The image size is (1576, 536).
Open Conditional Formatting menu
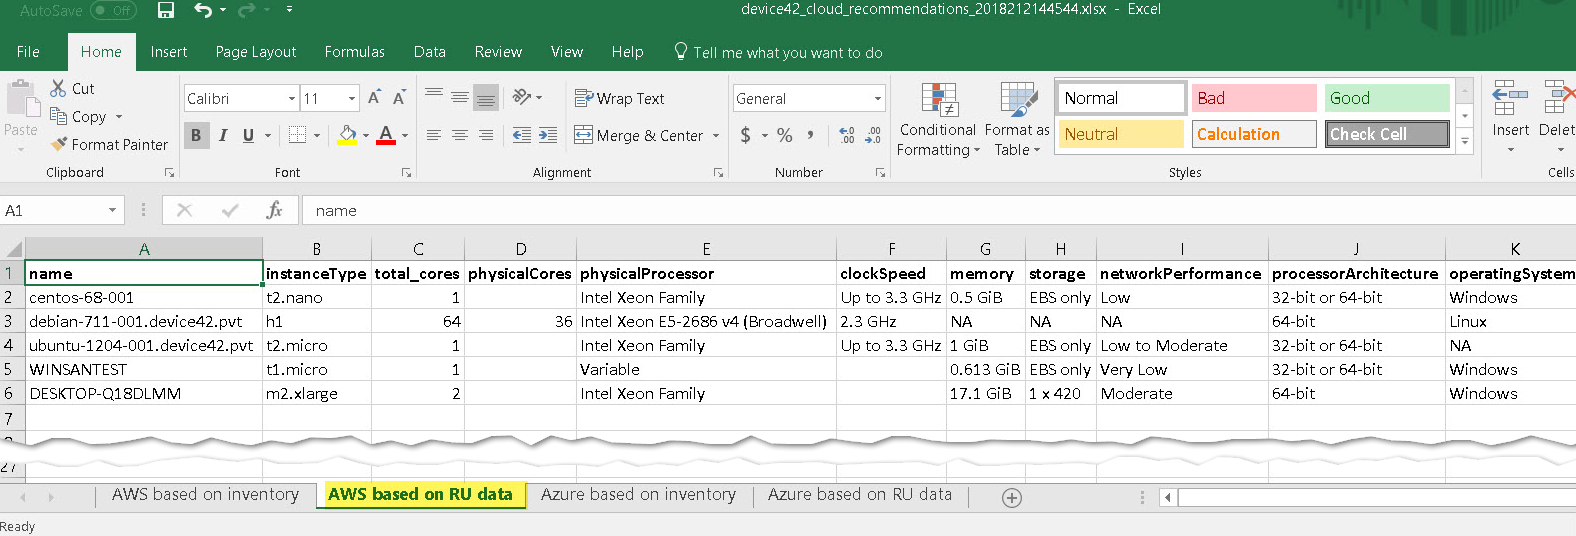[x=938, y=119]
